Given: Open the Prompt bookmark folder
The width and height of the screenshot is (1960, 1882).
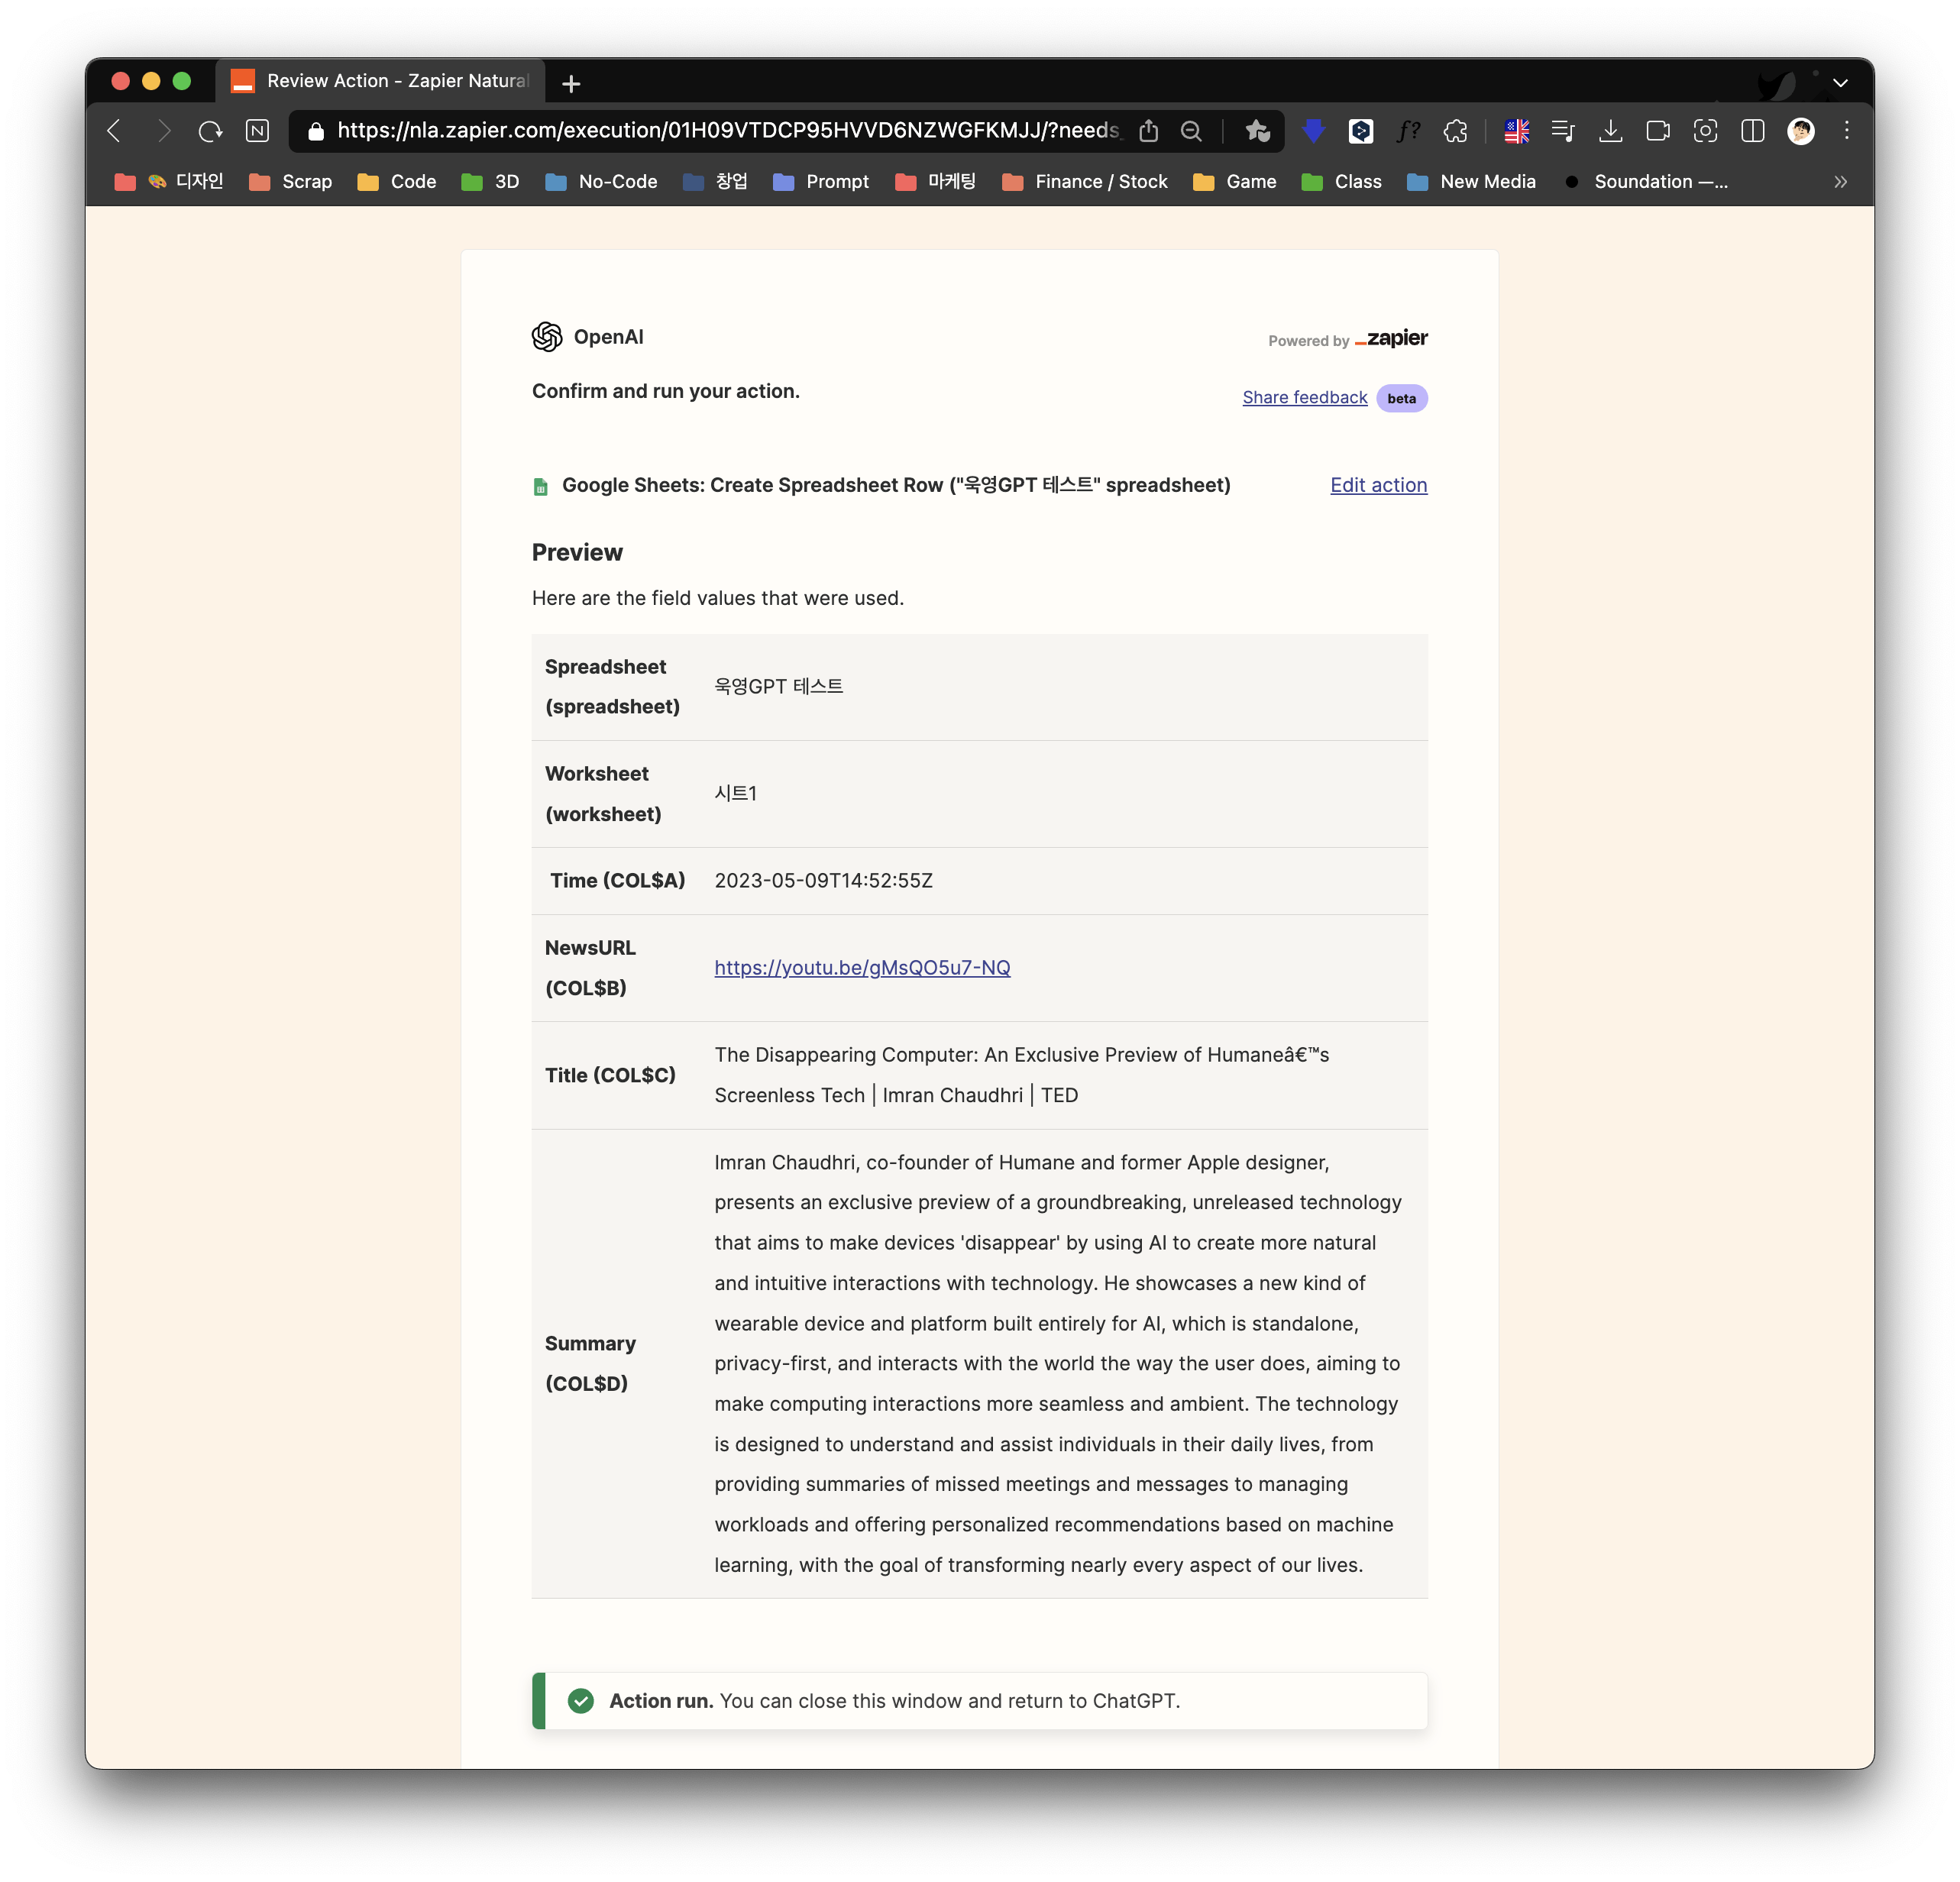Looking at the screenshot, I should [x=821, y=182].
